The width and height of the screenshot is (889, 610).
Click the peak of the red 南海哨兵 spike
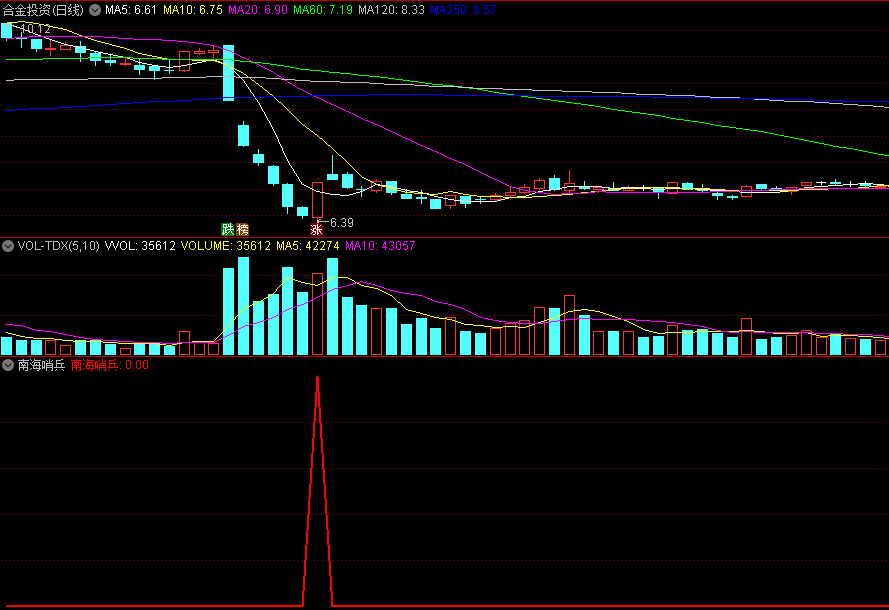click(318, 378)
